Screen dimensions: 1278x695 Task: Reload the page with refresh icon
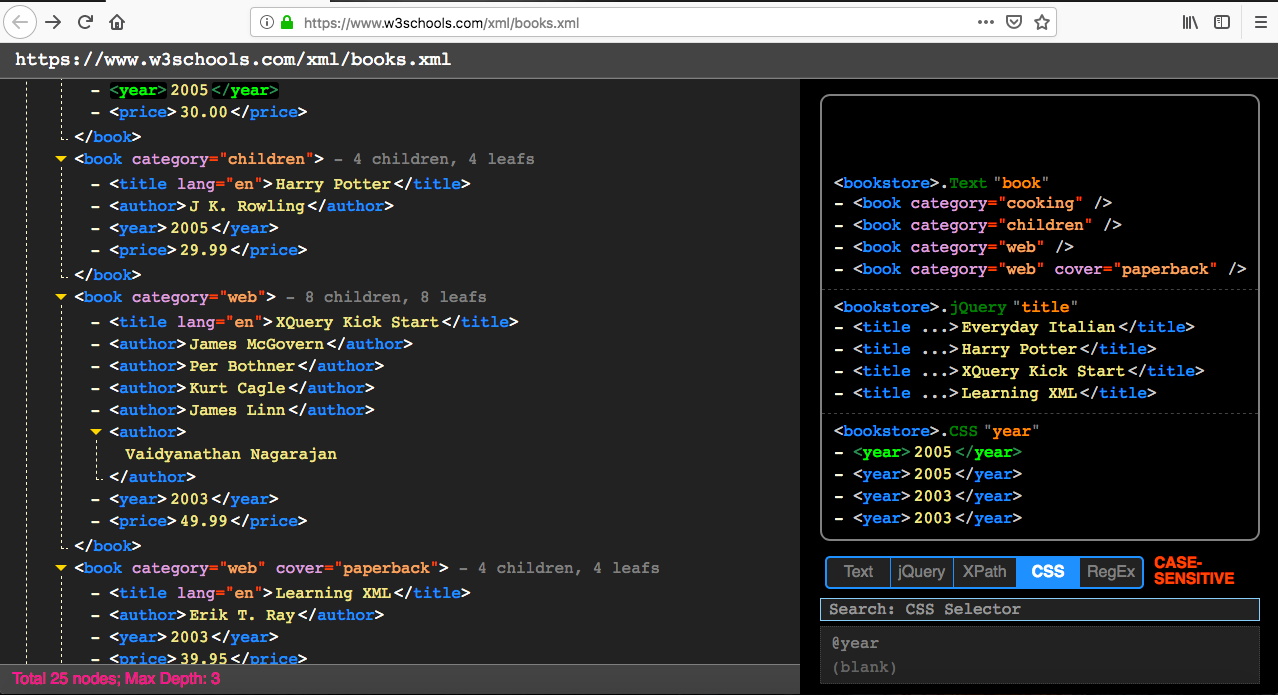[x=85, y=22]
